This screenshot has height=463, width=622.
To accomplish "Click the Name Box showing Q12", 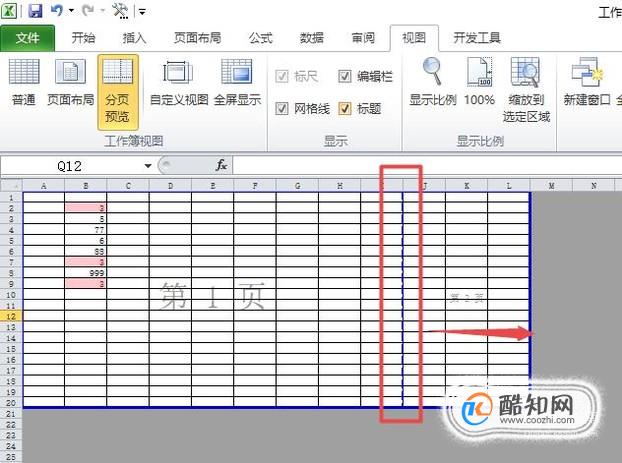I will click(x=70, y=166).
